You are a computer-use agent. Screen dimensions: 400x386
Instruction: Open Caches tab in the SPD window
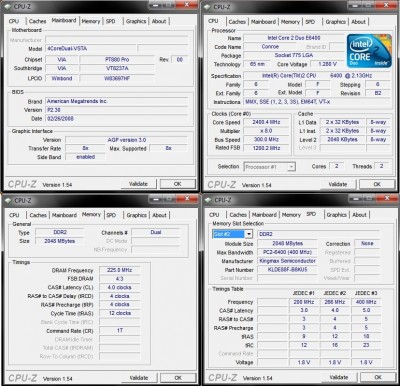coord(238,215)
